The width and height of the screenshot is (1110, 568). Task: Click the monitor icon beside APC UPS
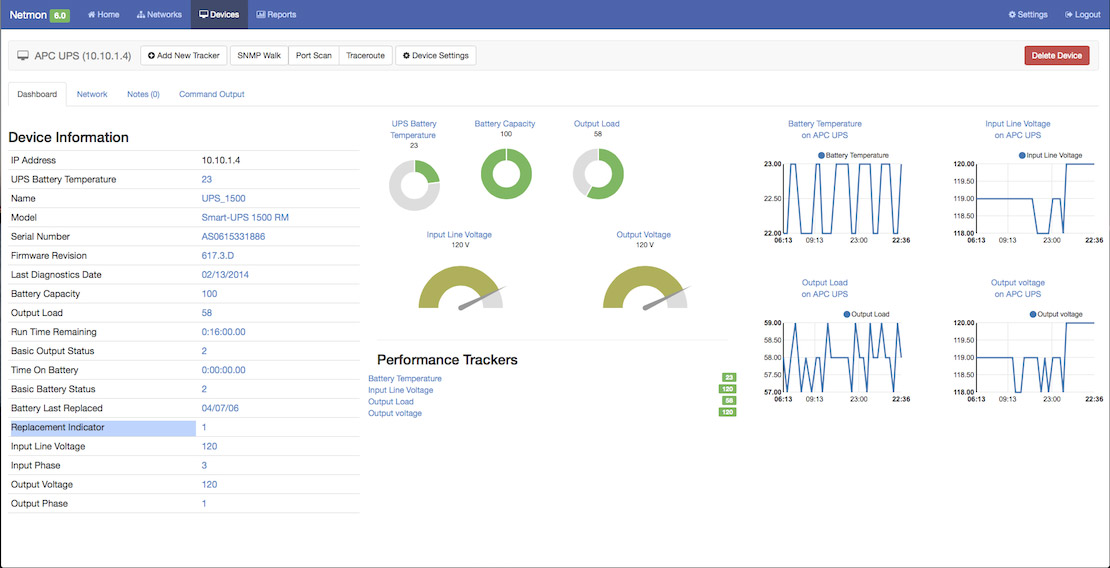[23, 55]
